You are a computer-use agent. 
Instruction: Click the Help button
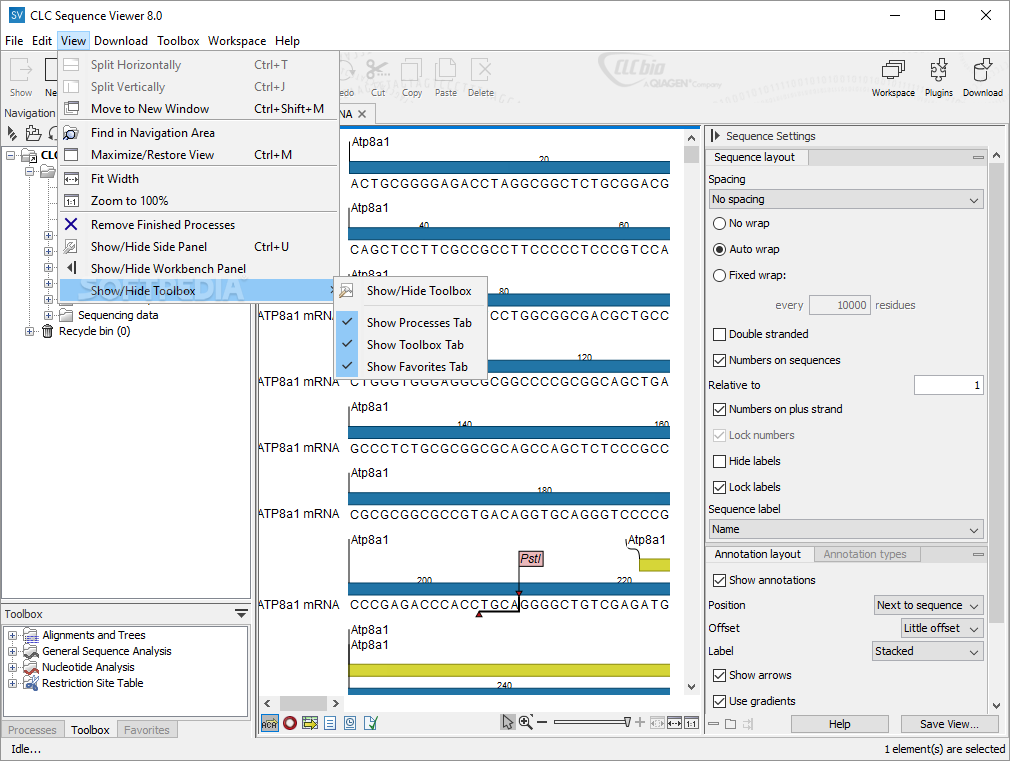click(839, 724)
